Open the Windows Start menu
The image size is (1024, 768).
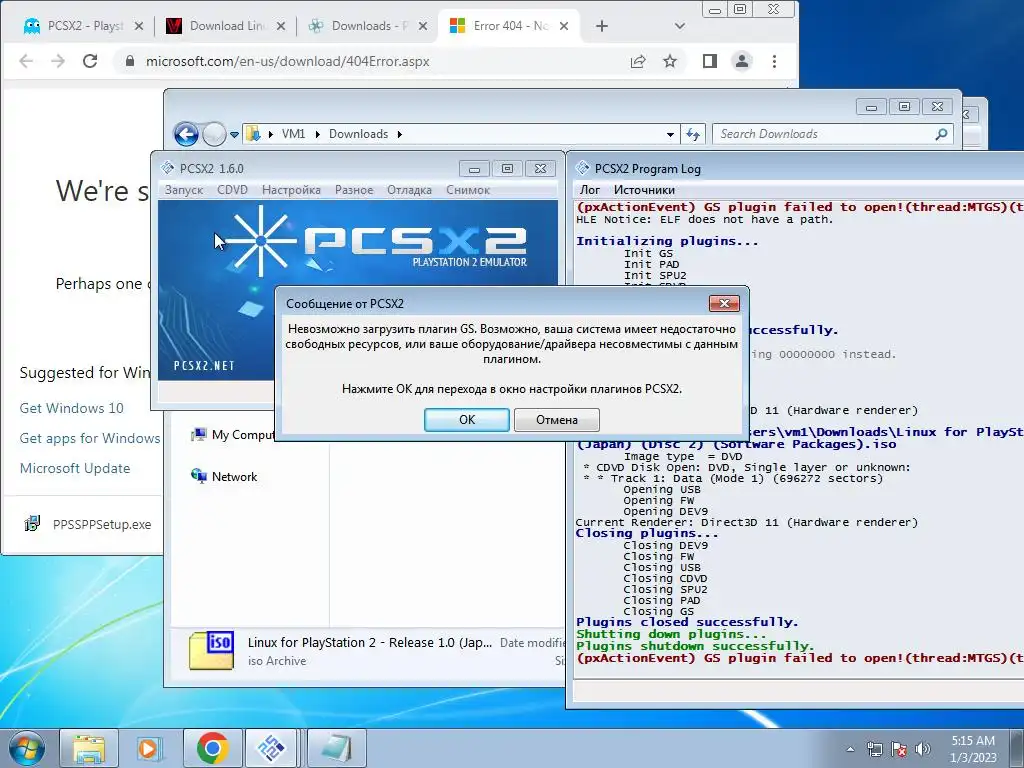(x=26, y=748)
